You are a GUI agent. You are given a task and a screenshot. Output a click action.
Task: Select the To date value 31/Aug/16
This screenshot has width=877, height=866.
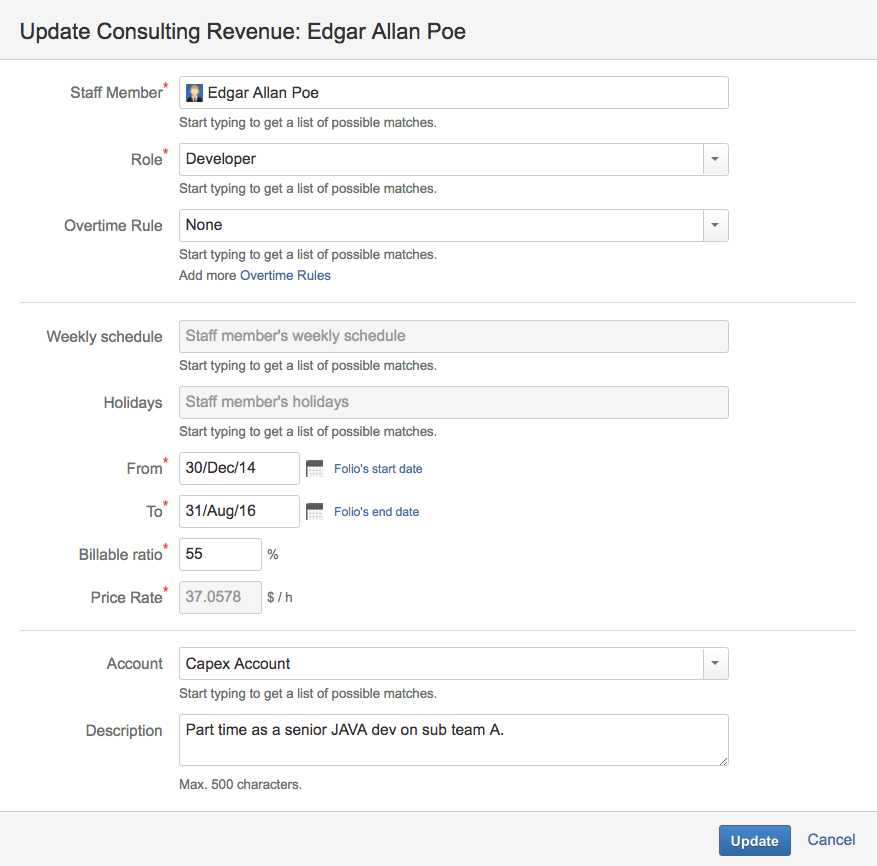238,511
